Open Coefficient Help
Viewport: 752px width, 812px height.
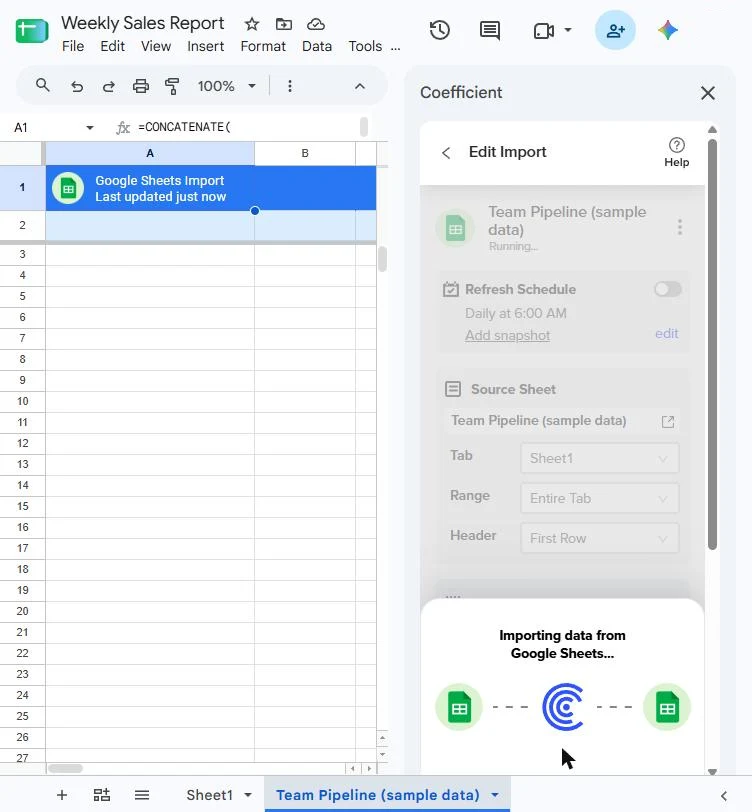(x=676, y=152)
